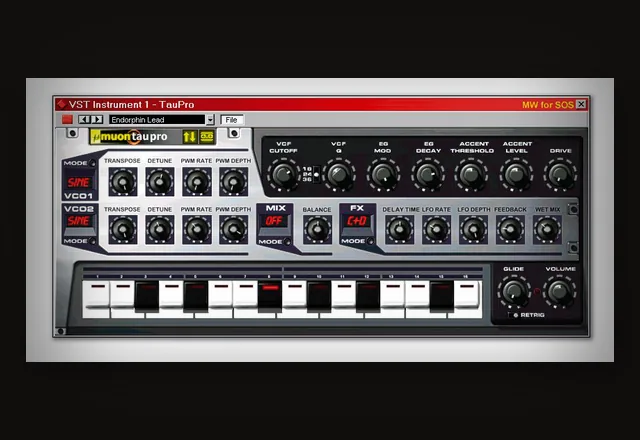The height and width of the screenshot is (440, 640).
Task: Toggle sequencer step 2 key
Action: pyautogui.click(x=122, y=294)
